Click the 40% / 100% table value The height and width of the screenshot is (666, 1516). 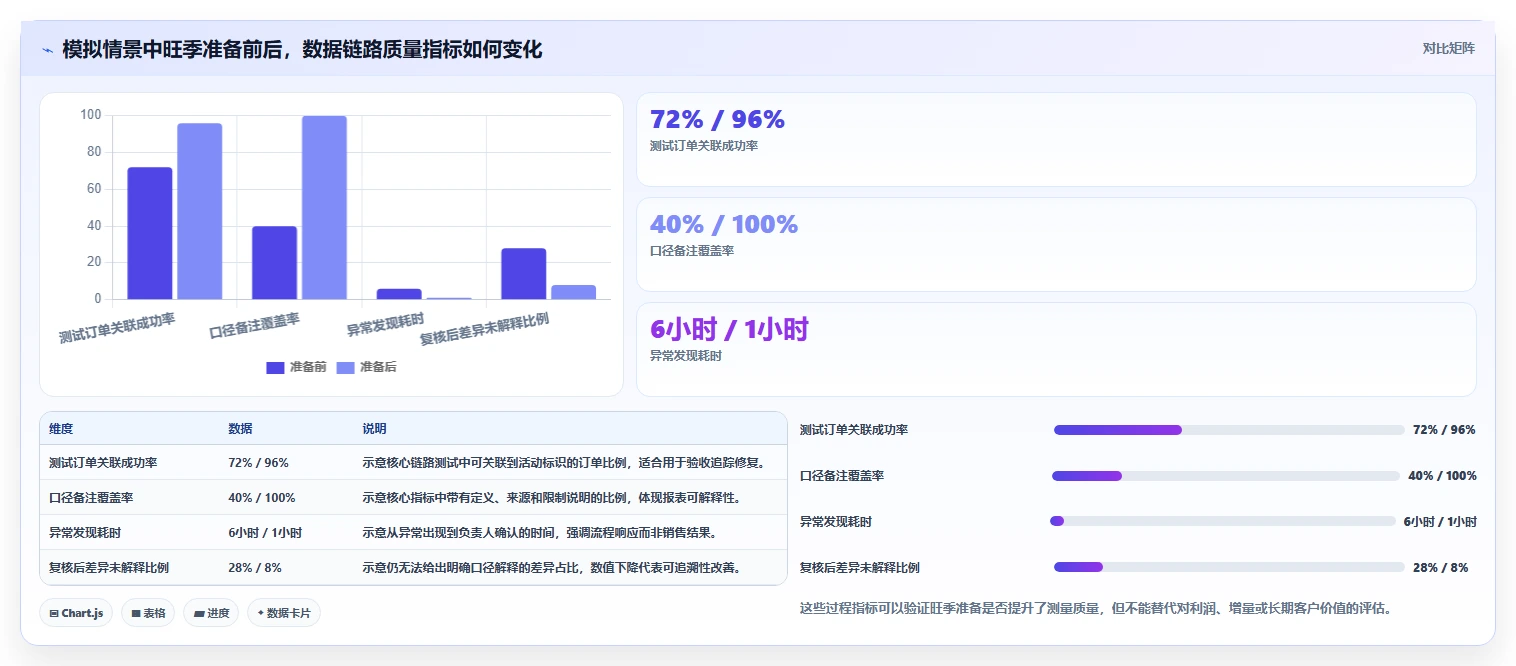pyautogui.click(x=262, y=498)
